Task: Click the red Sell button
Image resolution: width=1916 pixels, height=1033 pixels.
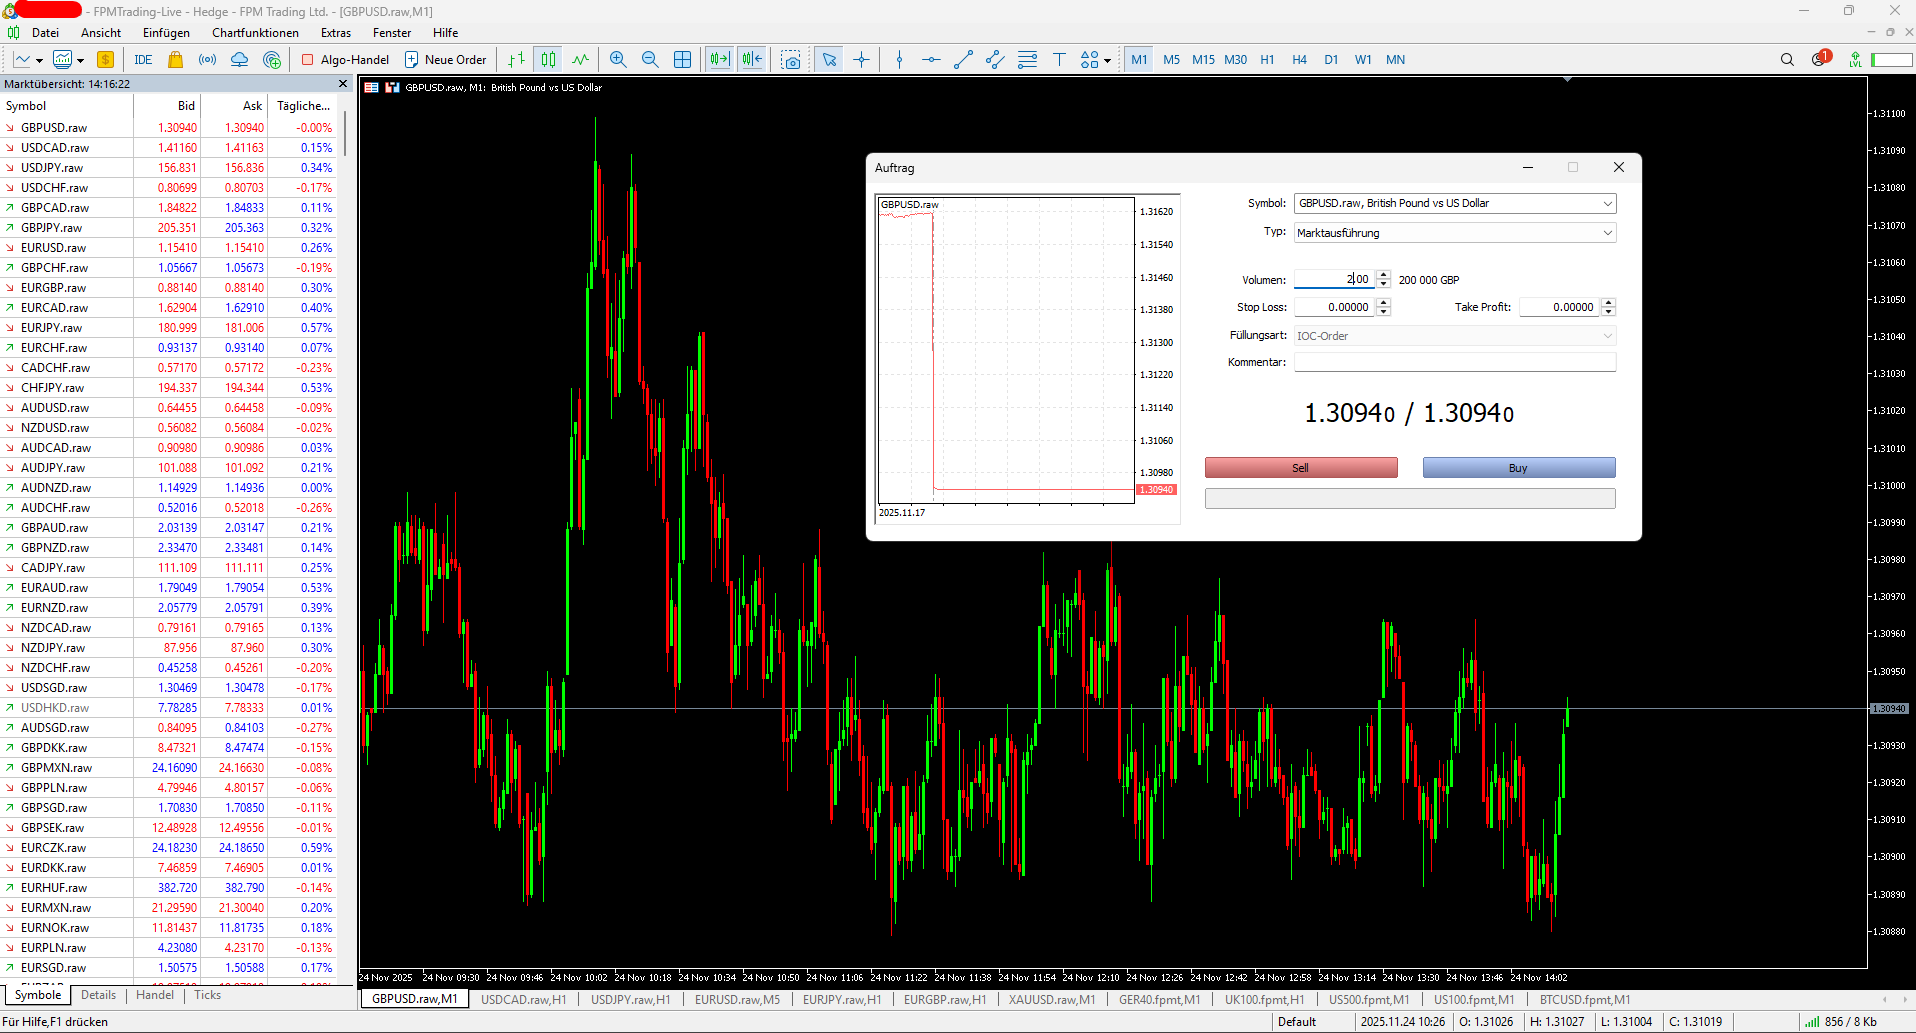Action: [x=1300, y=467]
